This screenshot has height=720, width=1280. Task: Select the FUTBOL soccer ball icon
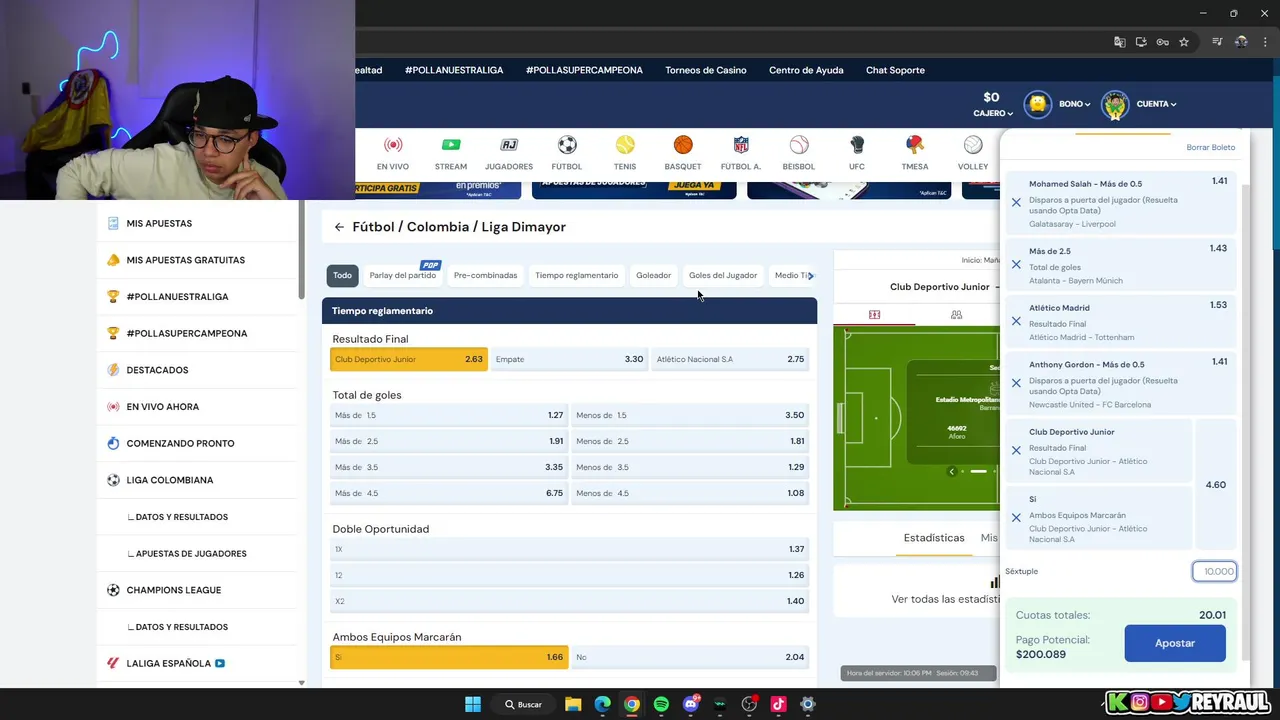(567, 145)
